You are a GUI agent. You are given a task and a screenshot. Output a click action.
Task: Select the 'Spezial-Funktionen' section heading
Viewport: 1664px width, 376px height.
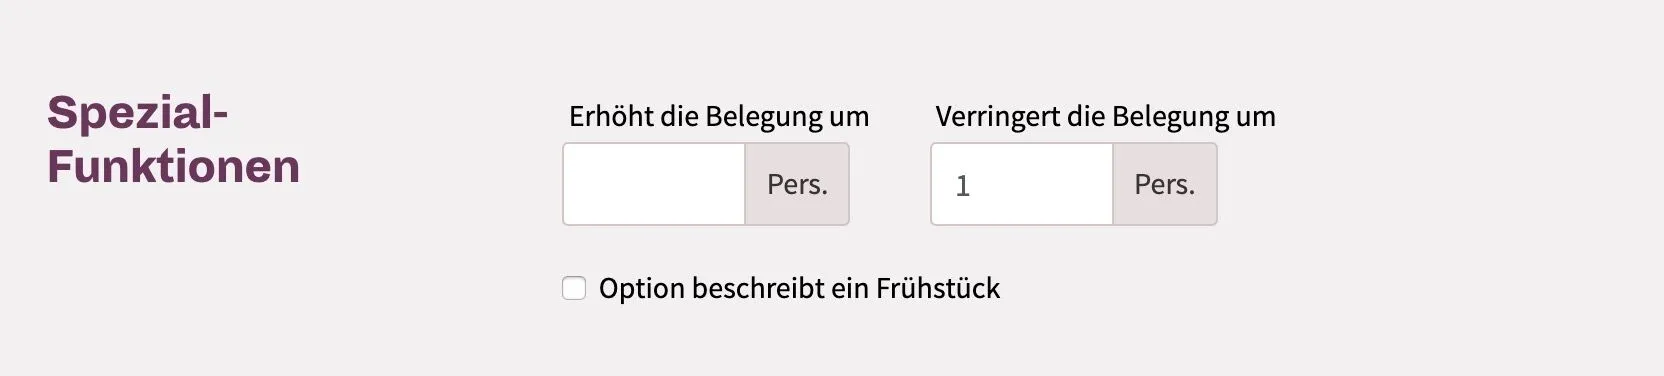[173, 139]
